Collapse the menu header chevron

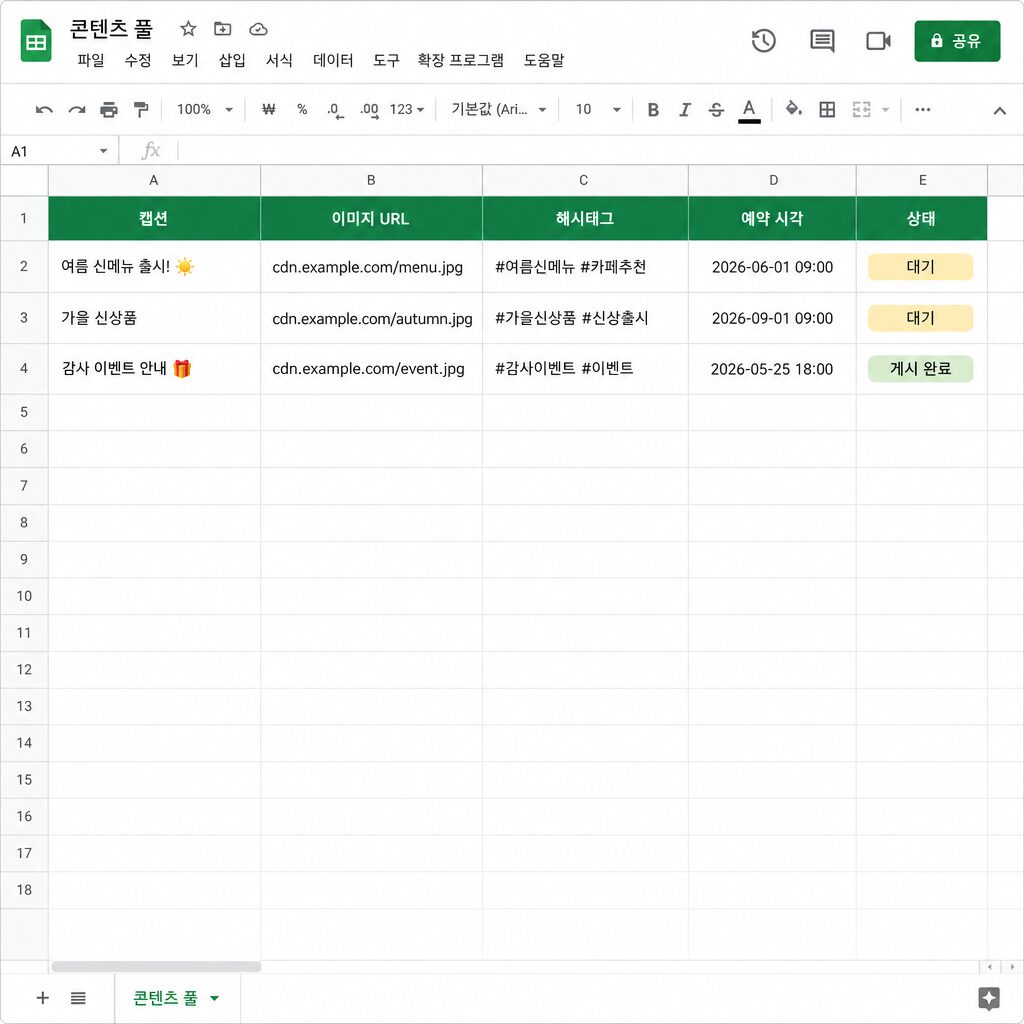click(x=999, y=110)
